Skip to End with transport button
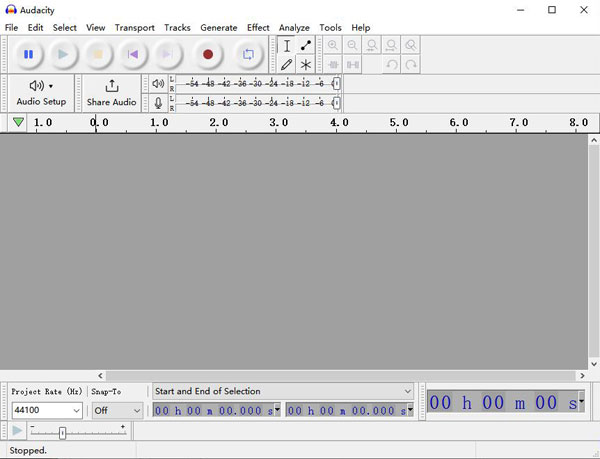The height and width of the screenshot is (459, 600). pyautogui.click(x=167, y=54)
